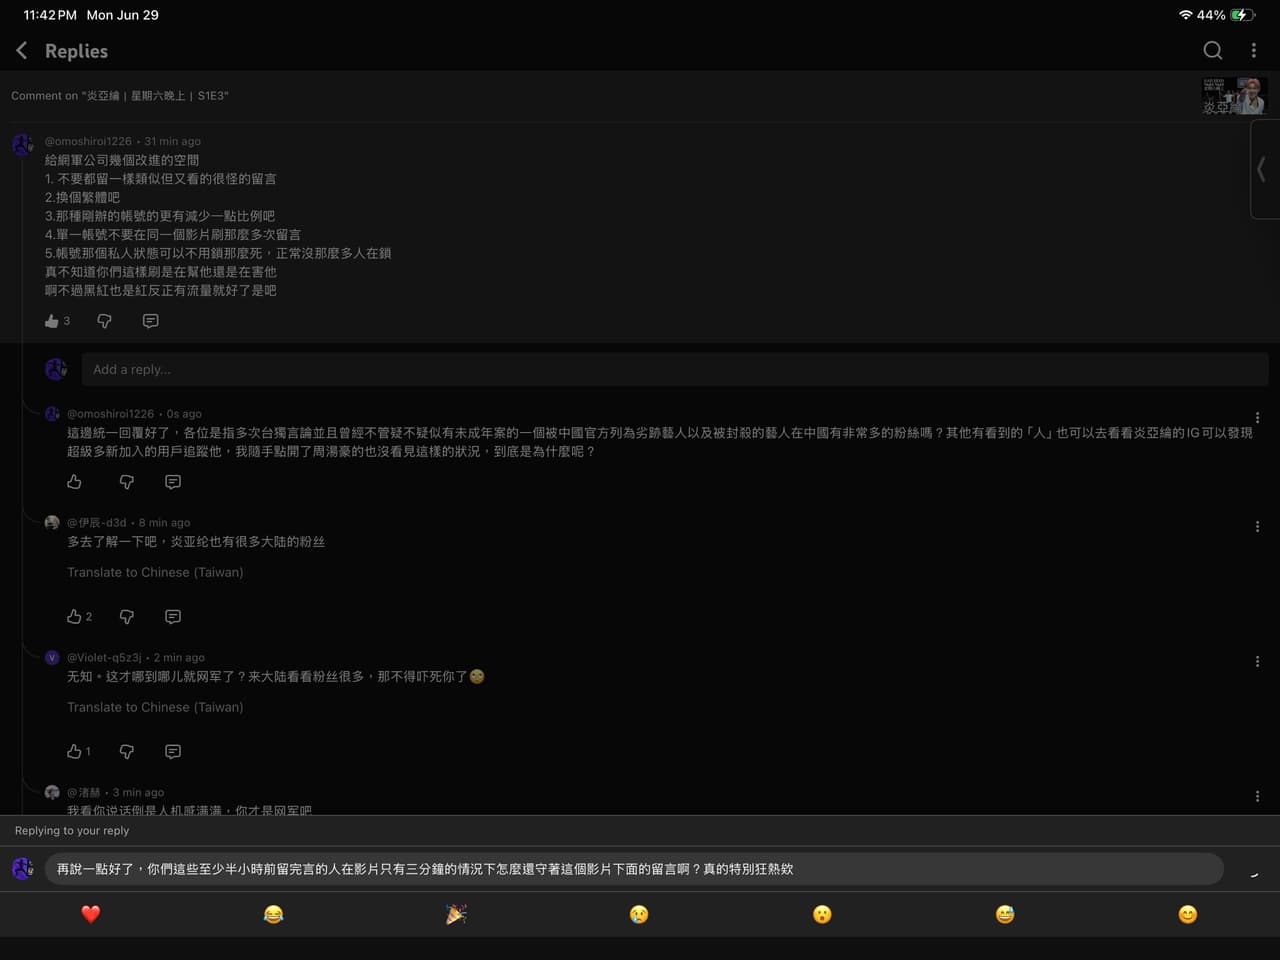This screenshot has width=1280, height=960.
Task: Like the @伊辰-d3d reply with 2 likes
Action: (x=74, y=617)
